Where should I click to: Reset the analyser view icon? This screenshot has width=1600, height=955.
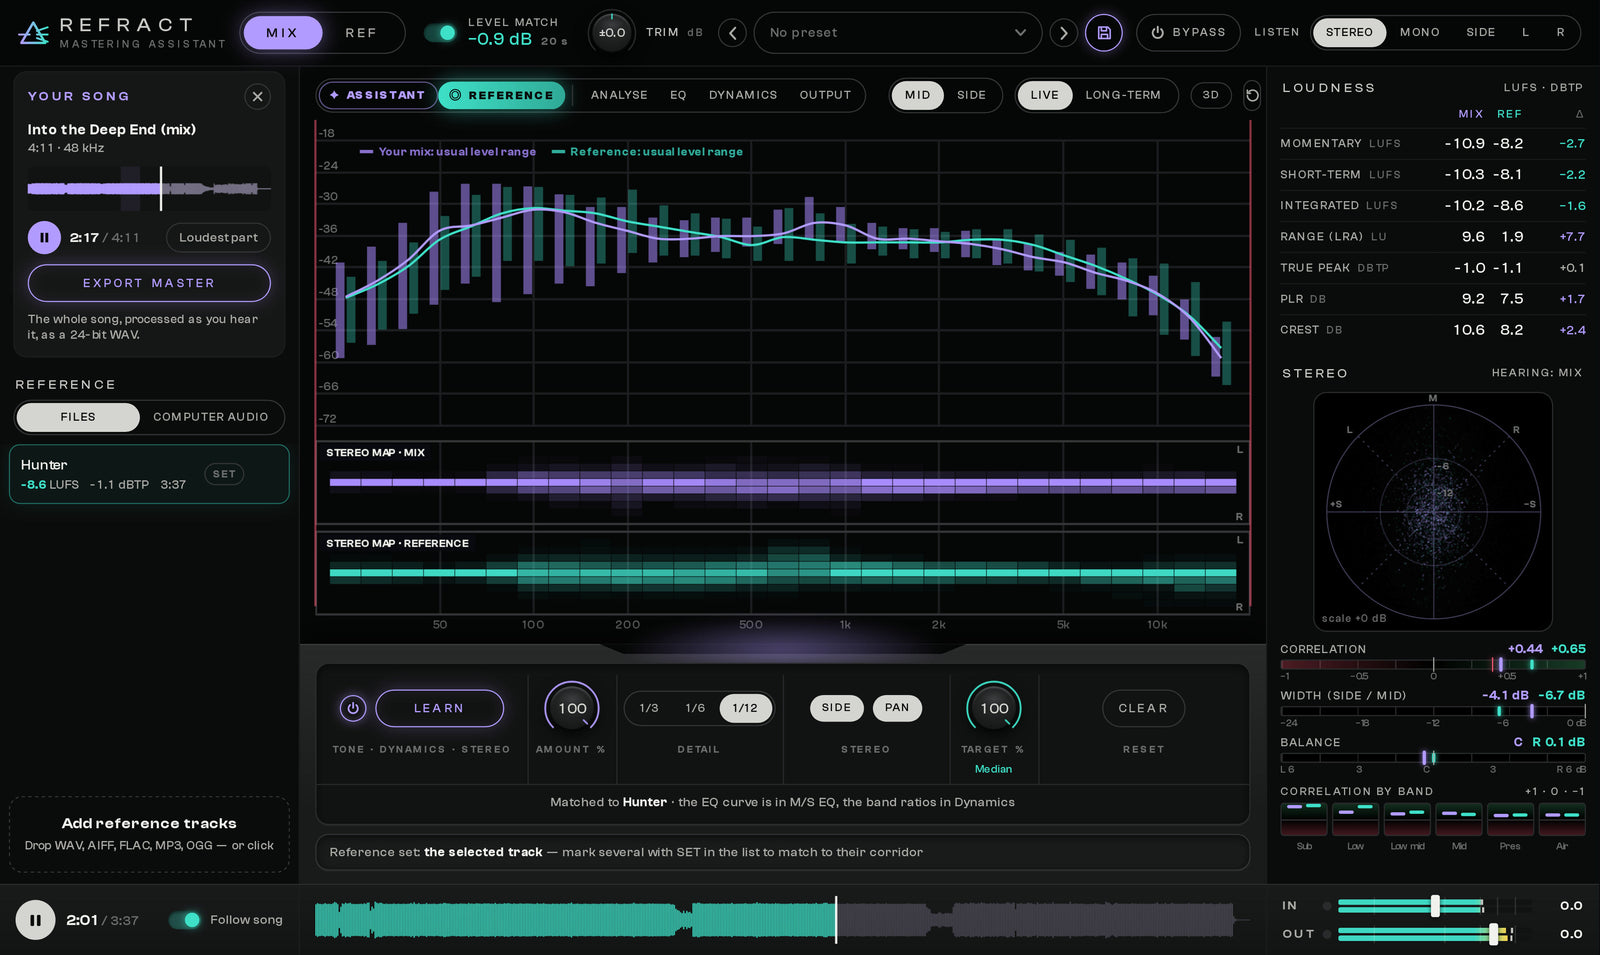1252,95
